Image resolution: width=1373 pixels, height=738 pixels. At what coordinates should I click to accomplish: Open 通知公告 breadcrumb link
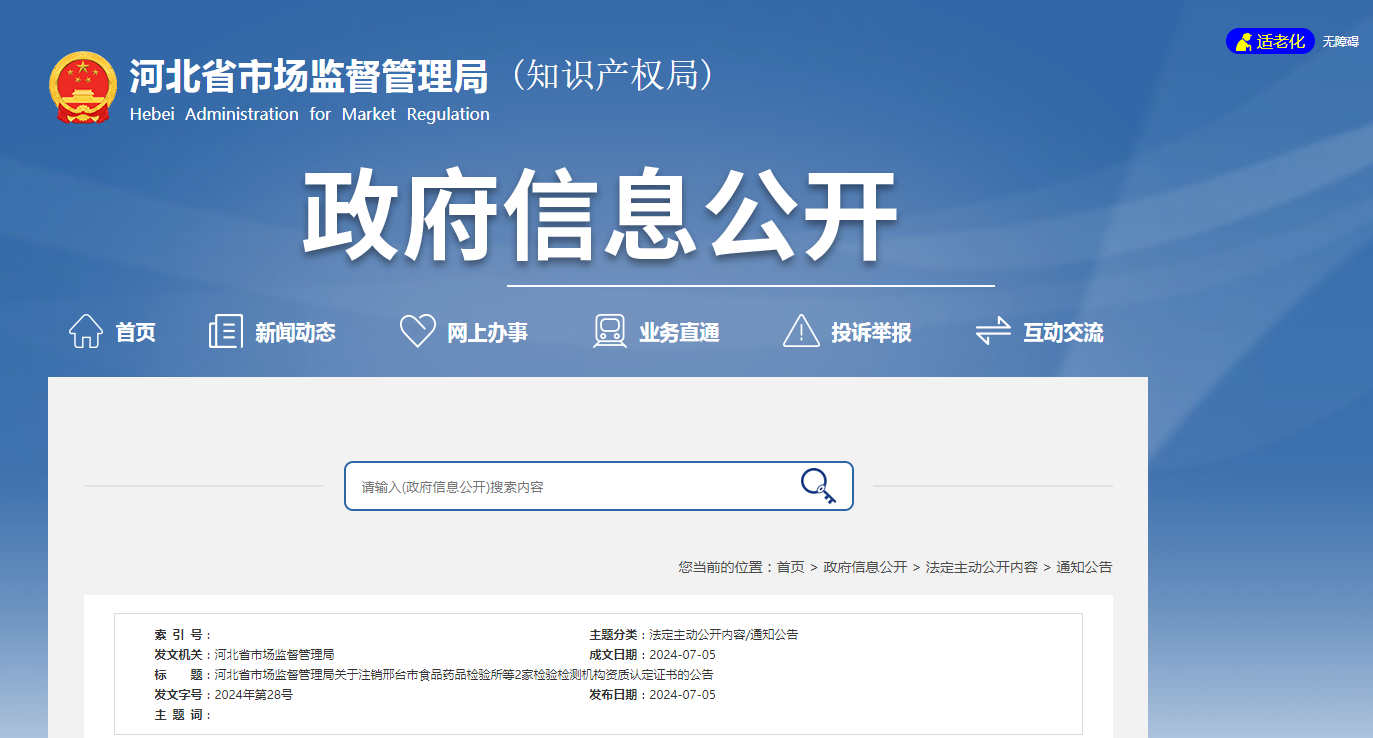1084,567
